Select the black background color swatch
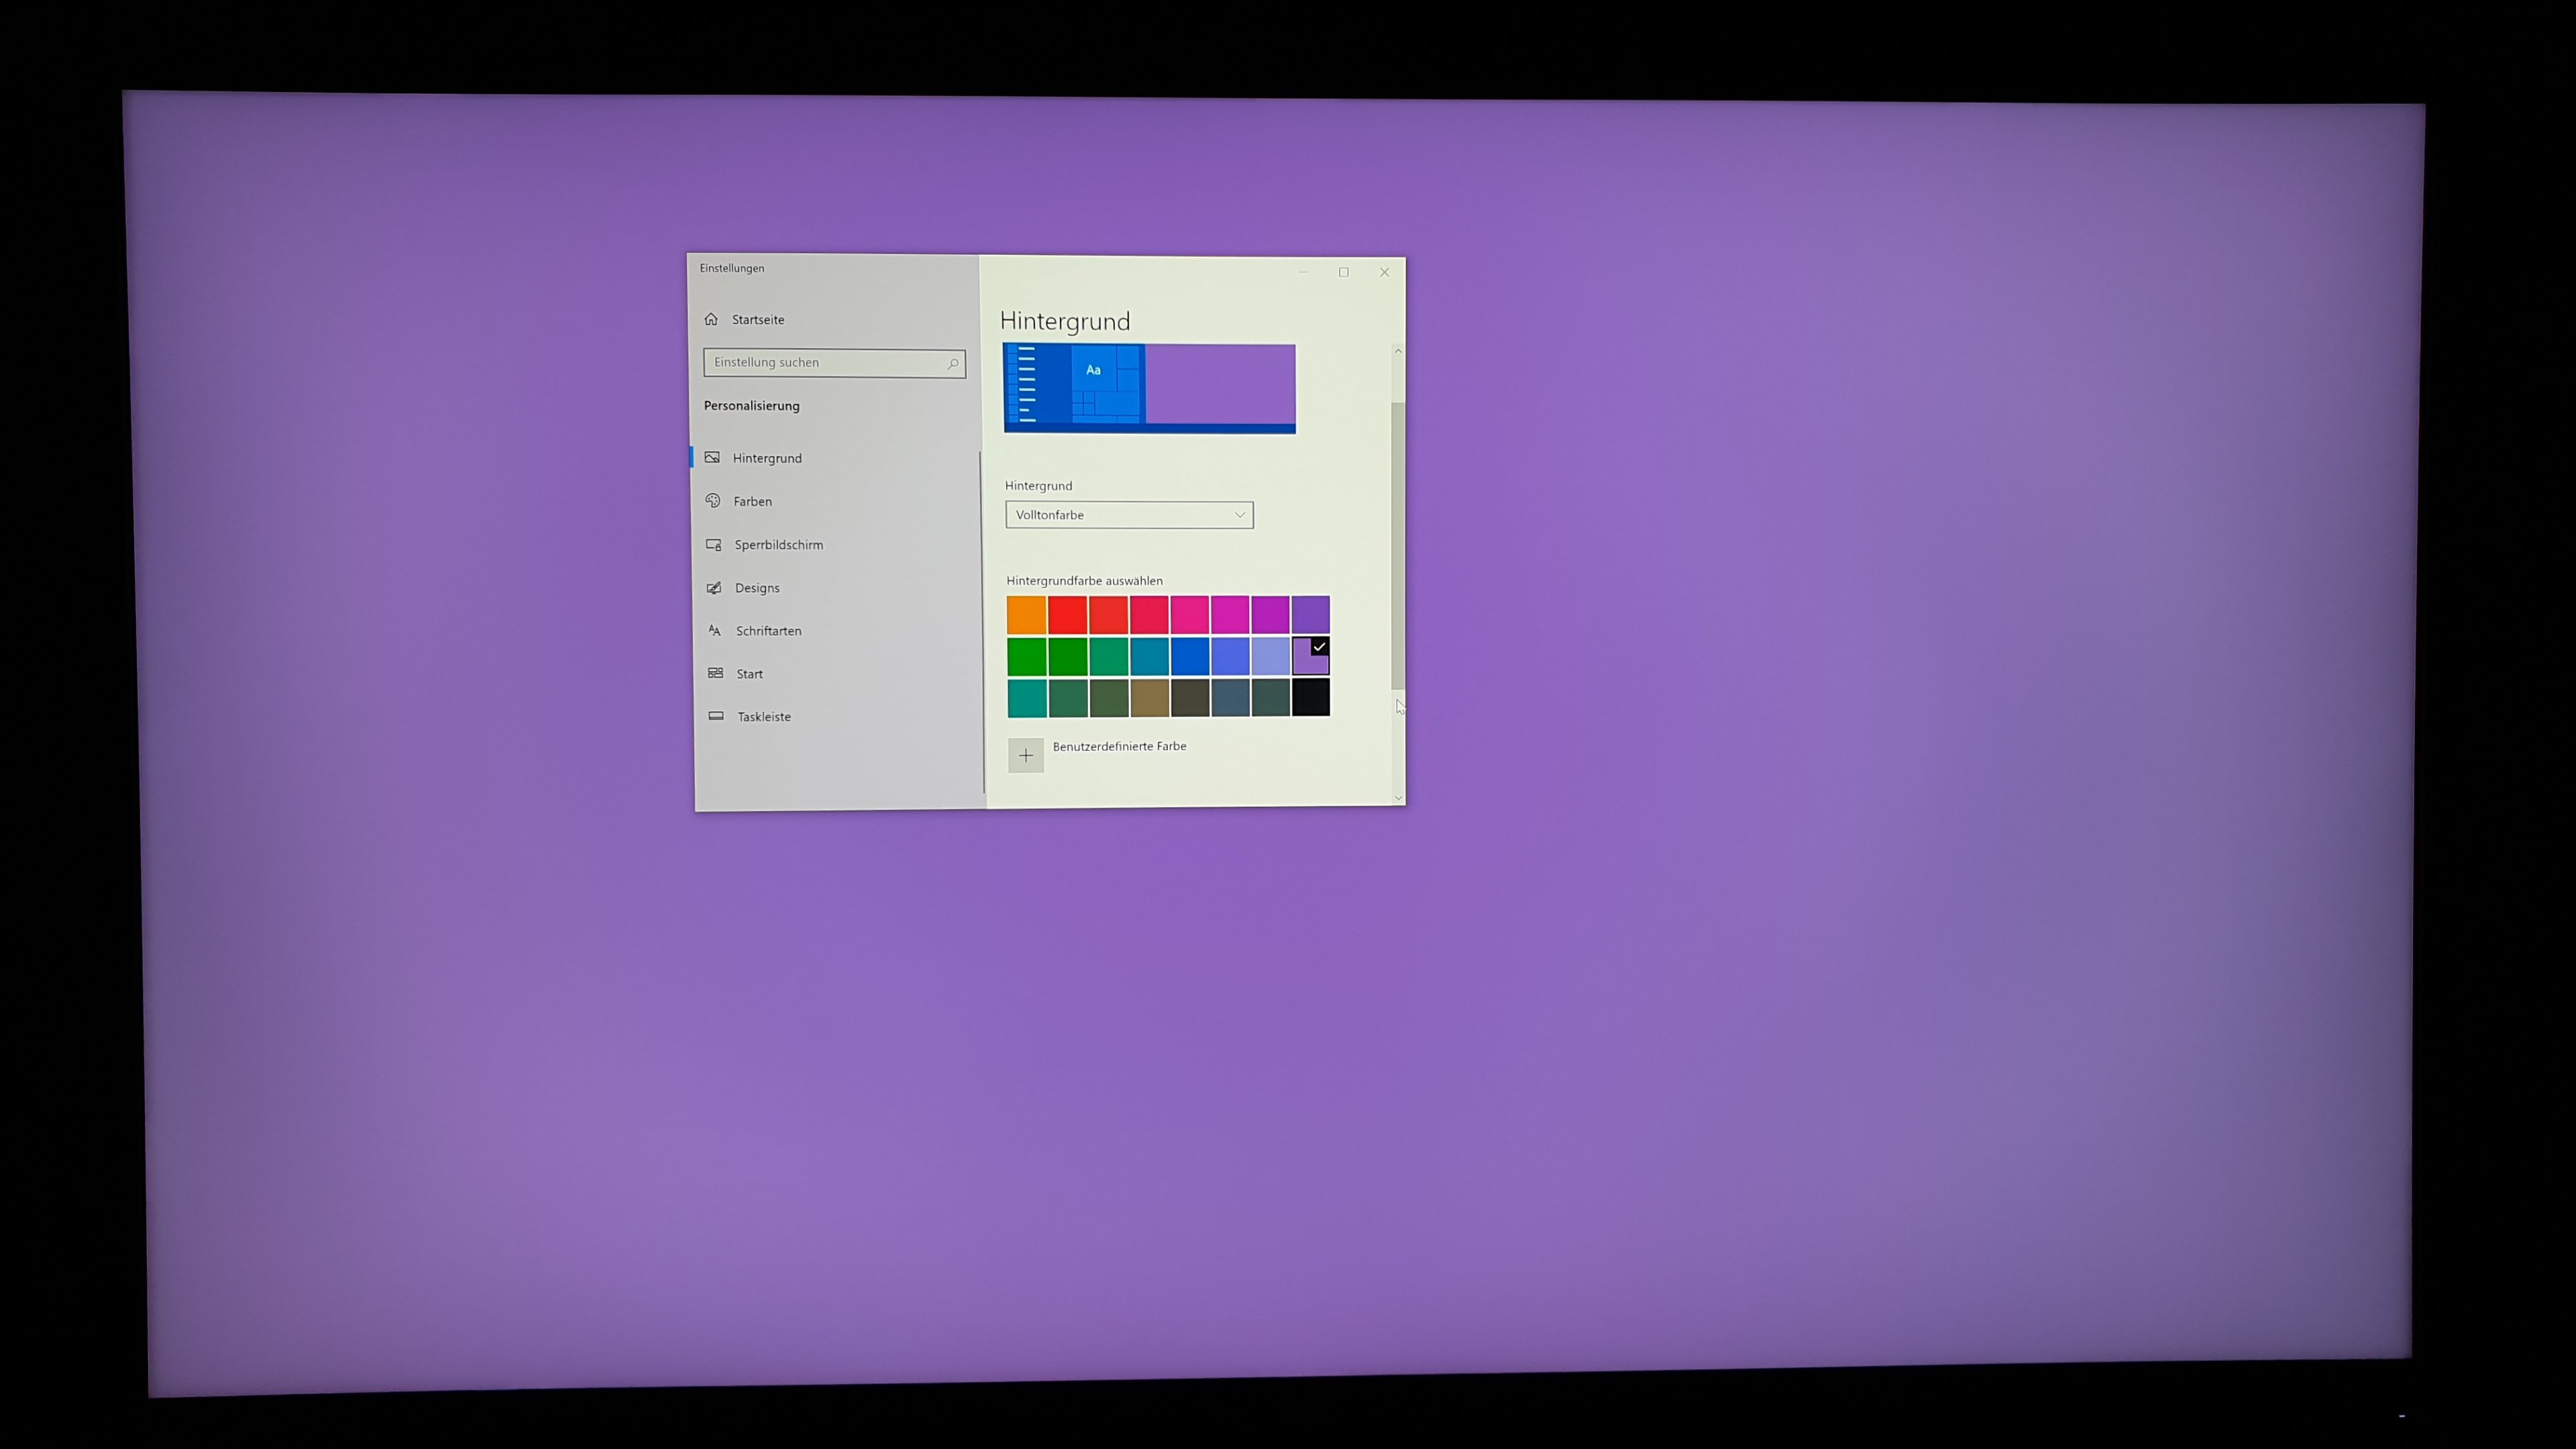The width and height of the screenshot is (2576, 1449). tap(1310, 698)
